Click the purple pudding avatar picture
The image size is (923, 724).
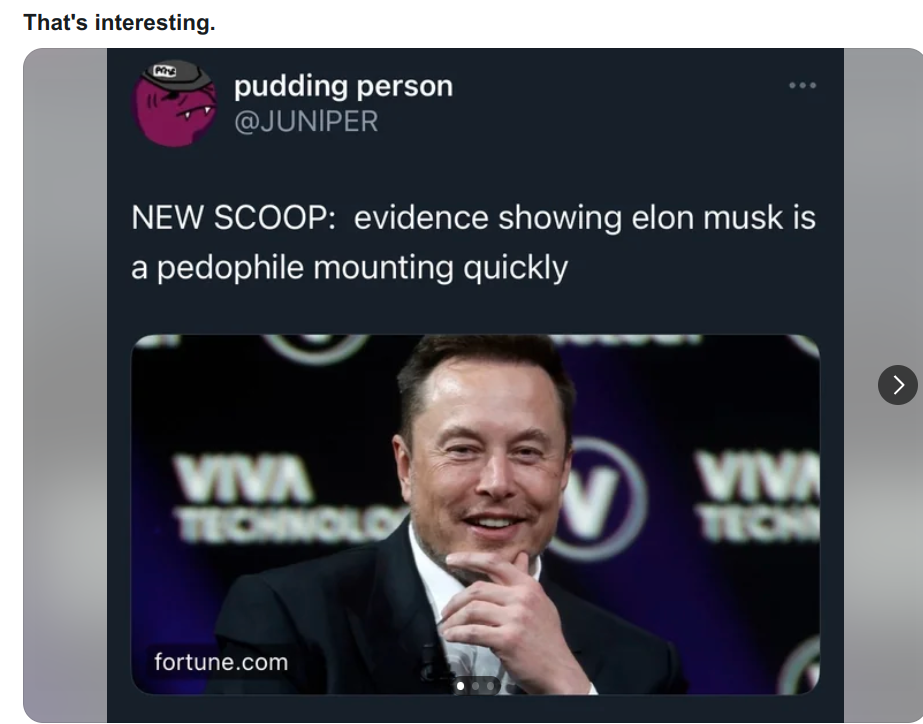[x=174, y=103]
